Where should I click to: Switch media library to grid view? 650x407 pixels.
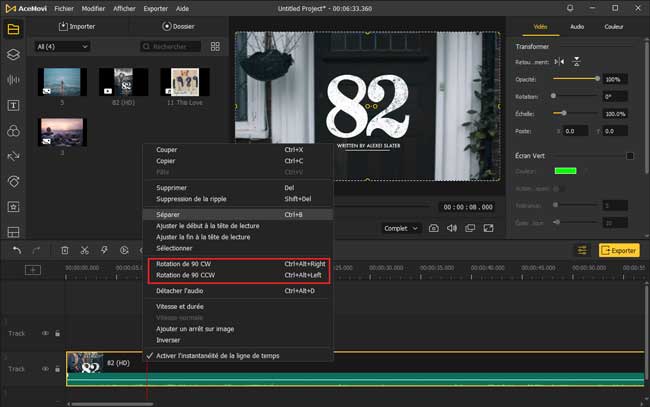click(x=216, y=47)
